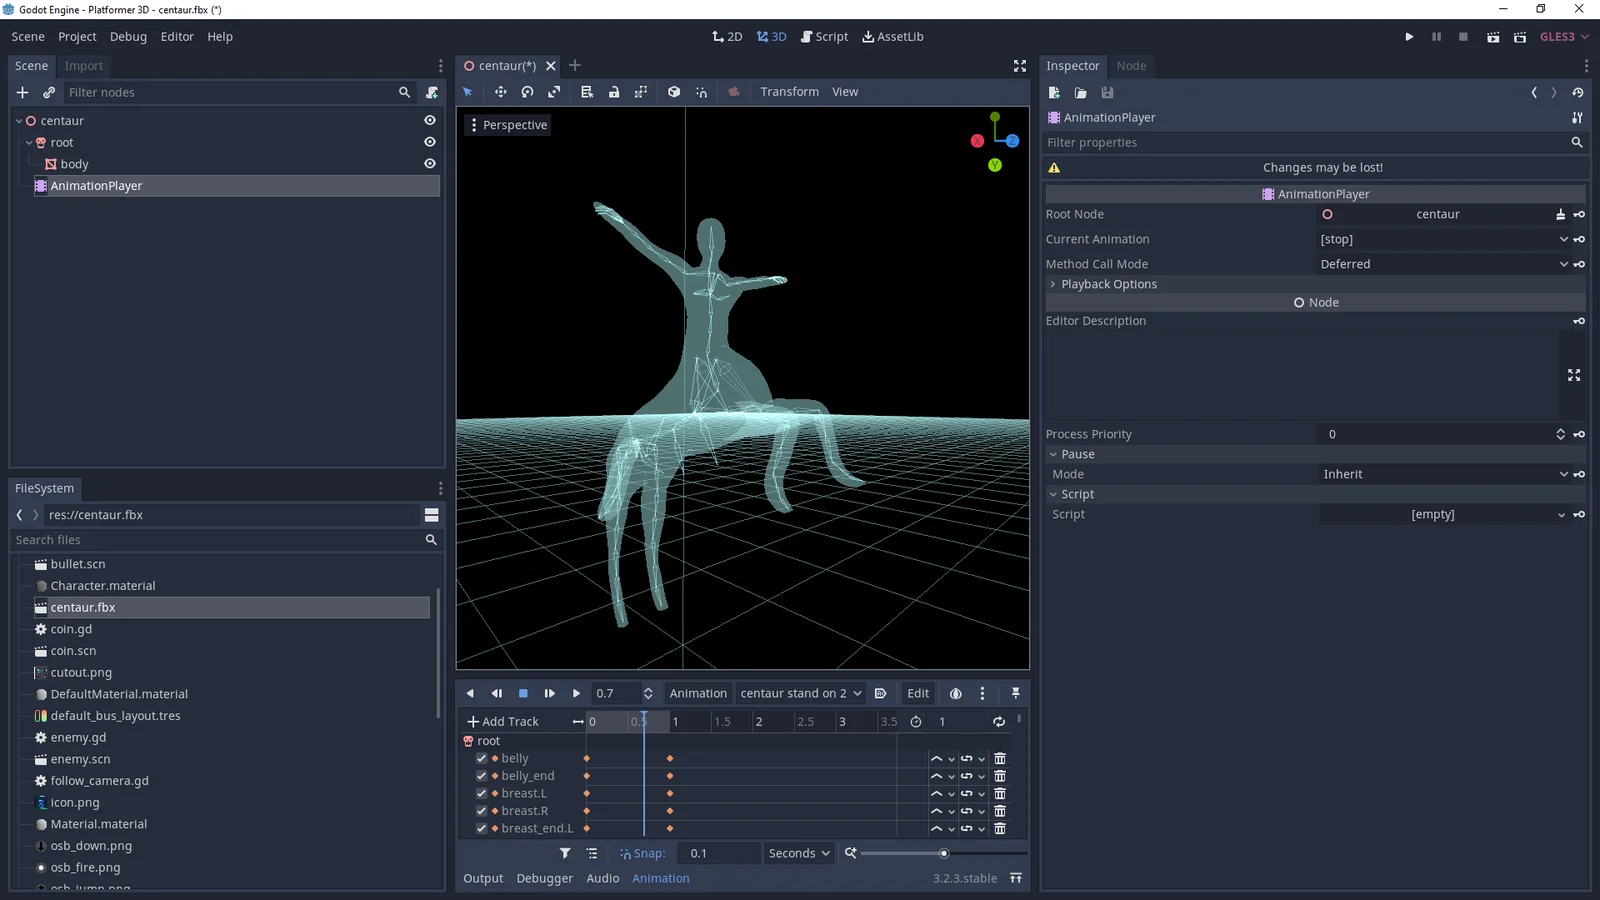Open the centaur stand on 2 animation dropdown
This screenshot has width=1600, height=900.
[800, 693]
